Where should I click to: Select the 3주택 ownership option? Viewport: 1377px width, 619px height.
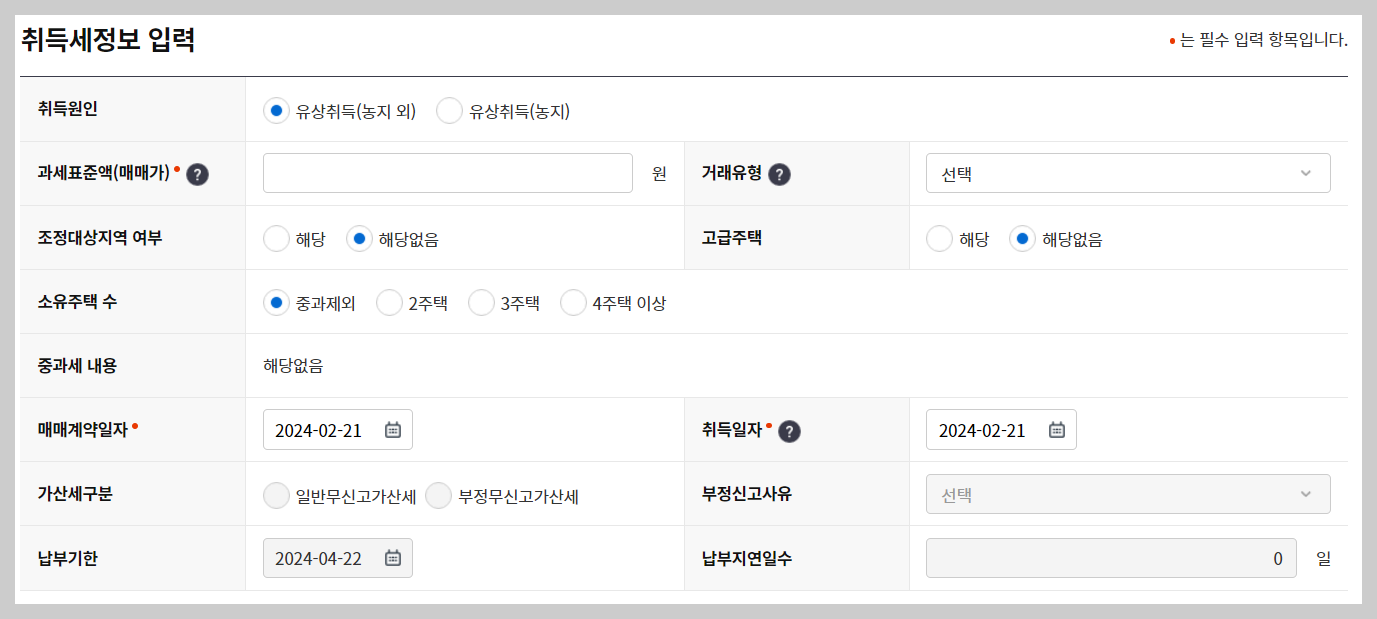[x=481, y=302]
